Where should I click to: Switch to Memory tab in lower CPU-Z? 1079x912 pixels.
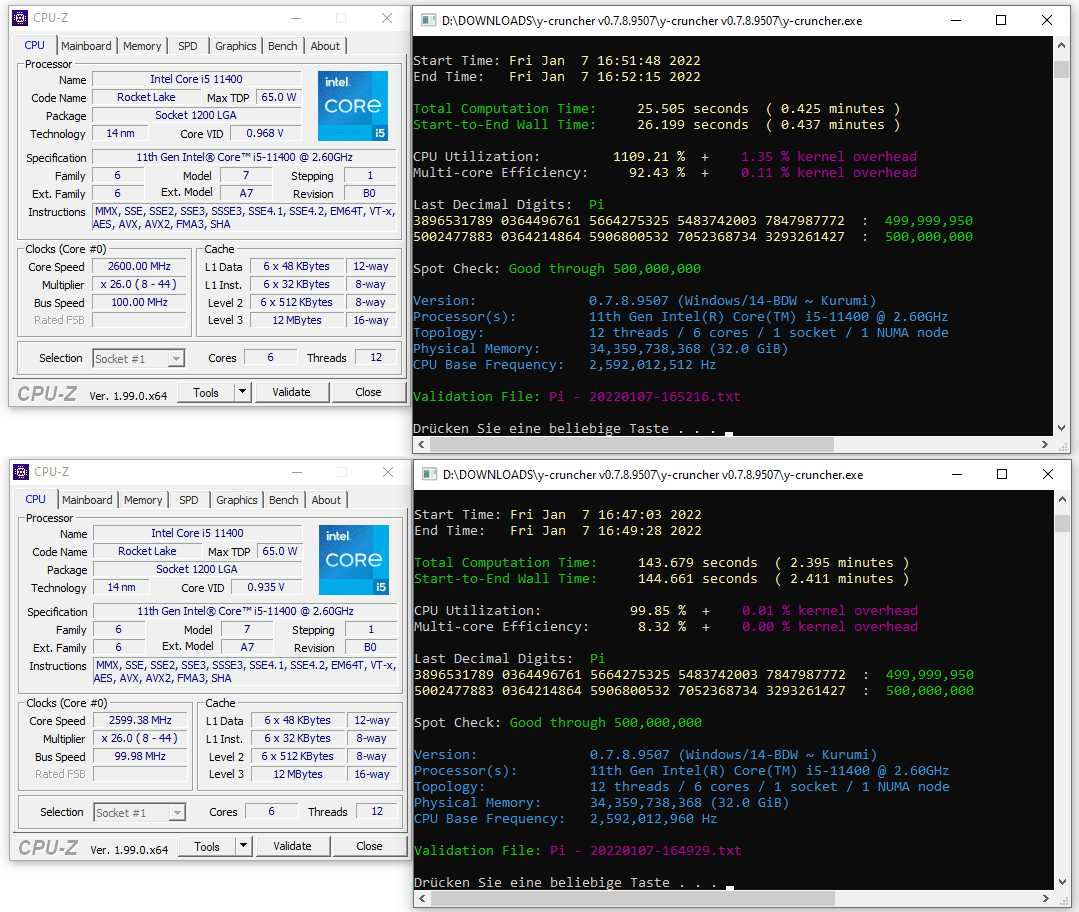(x=143, y=500)
